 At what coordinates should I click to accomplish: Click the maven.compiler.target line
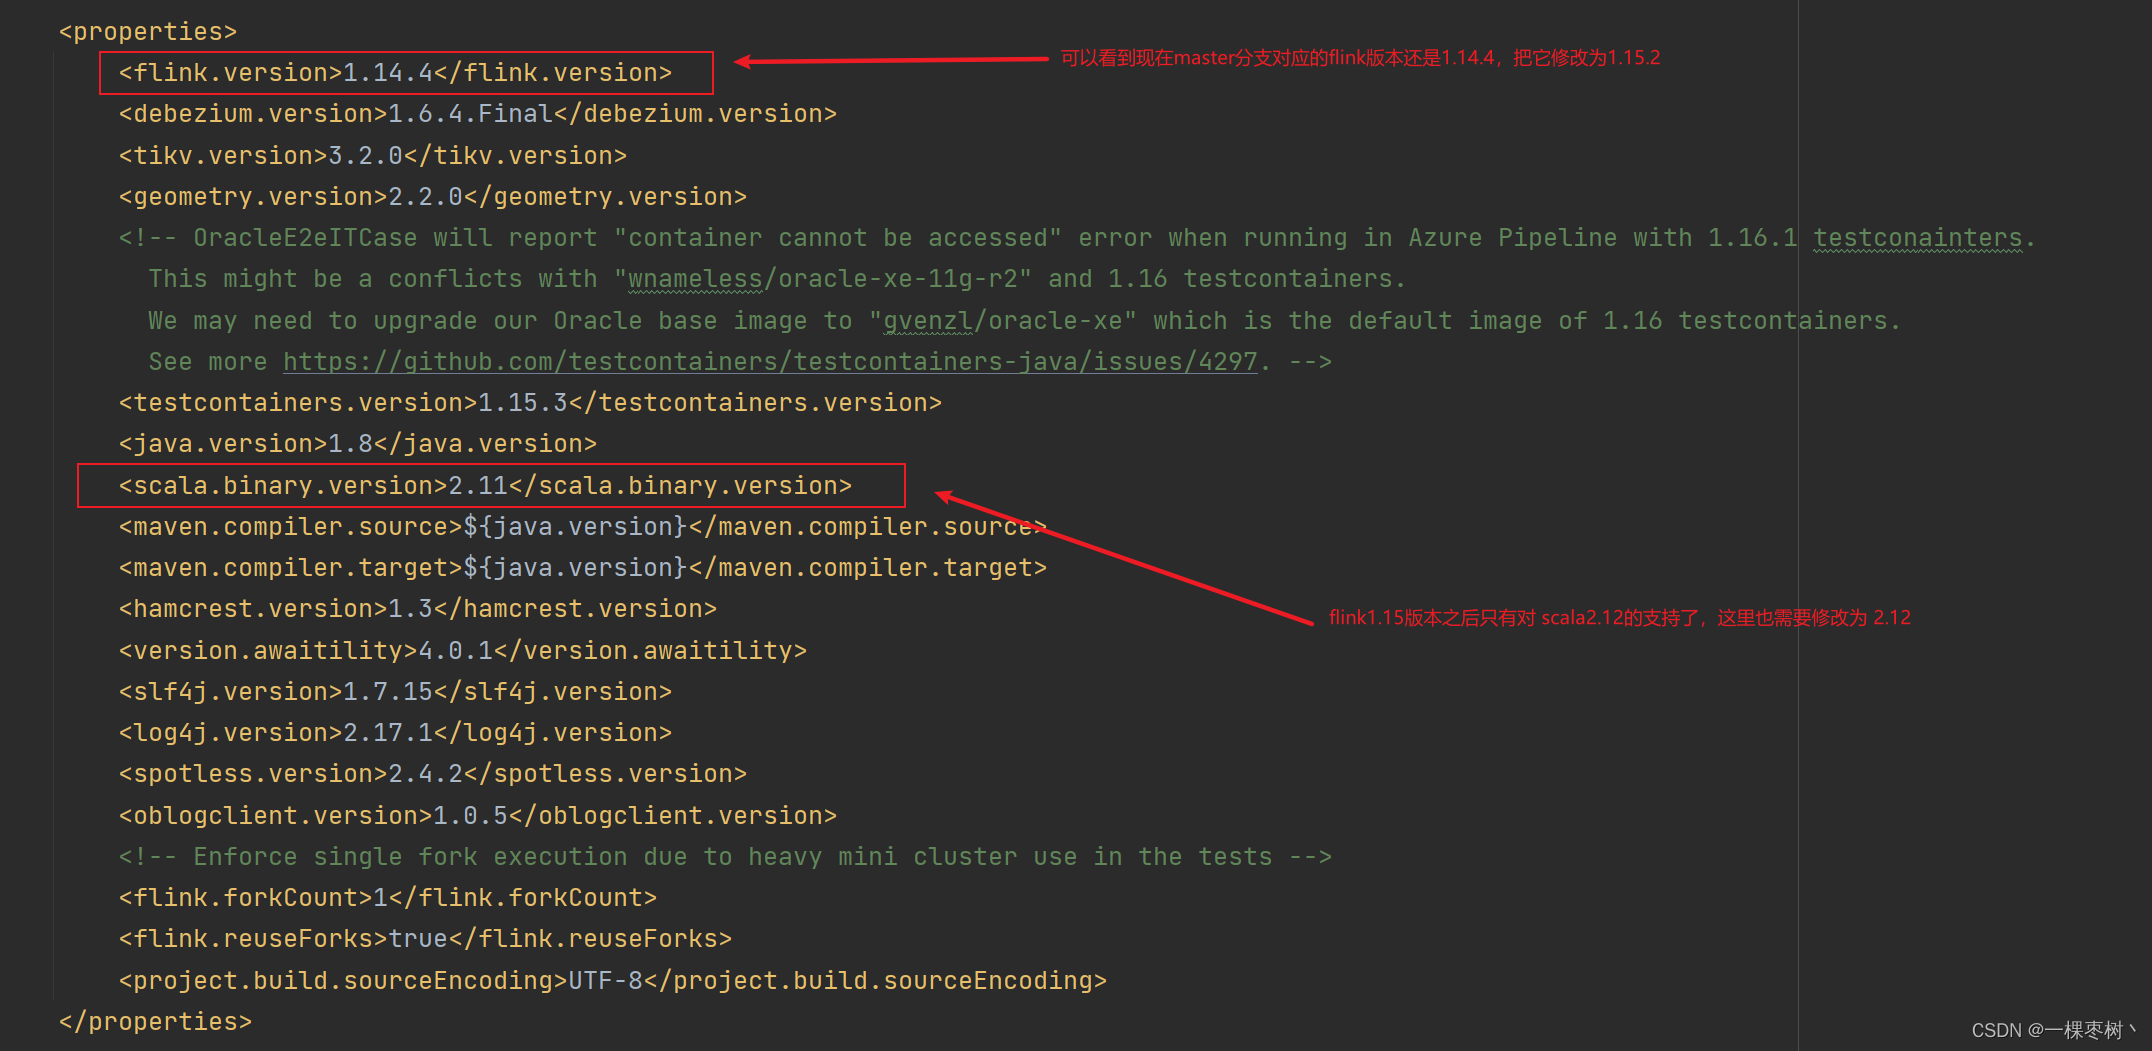click(x=583, y=568)
